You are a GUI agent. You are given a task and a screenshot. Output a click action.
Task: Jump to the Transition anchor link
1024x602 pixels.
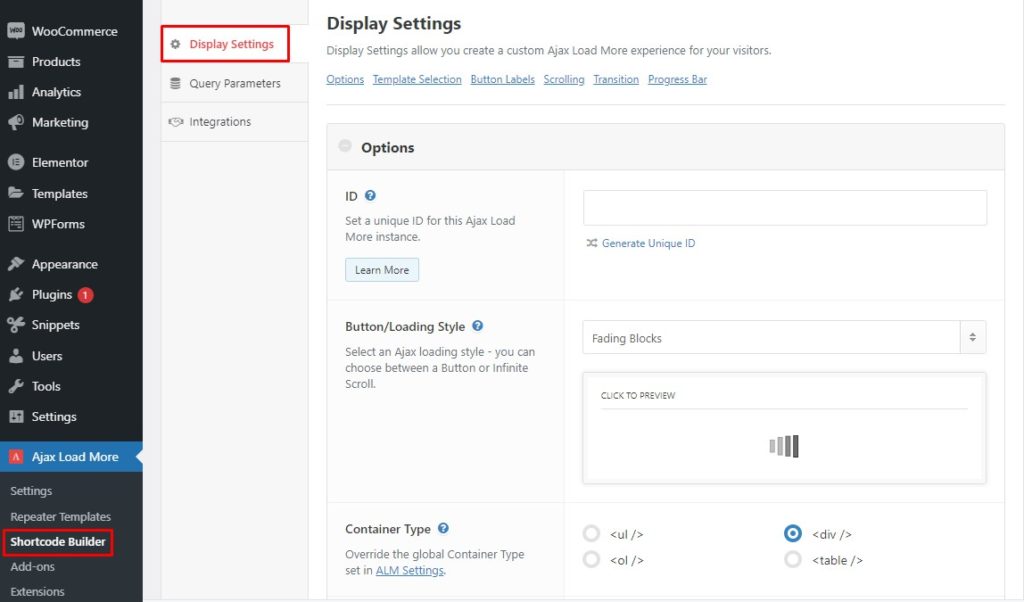click(616, 79)
